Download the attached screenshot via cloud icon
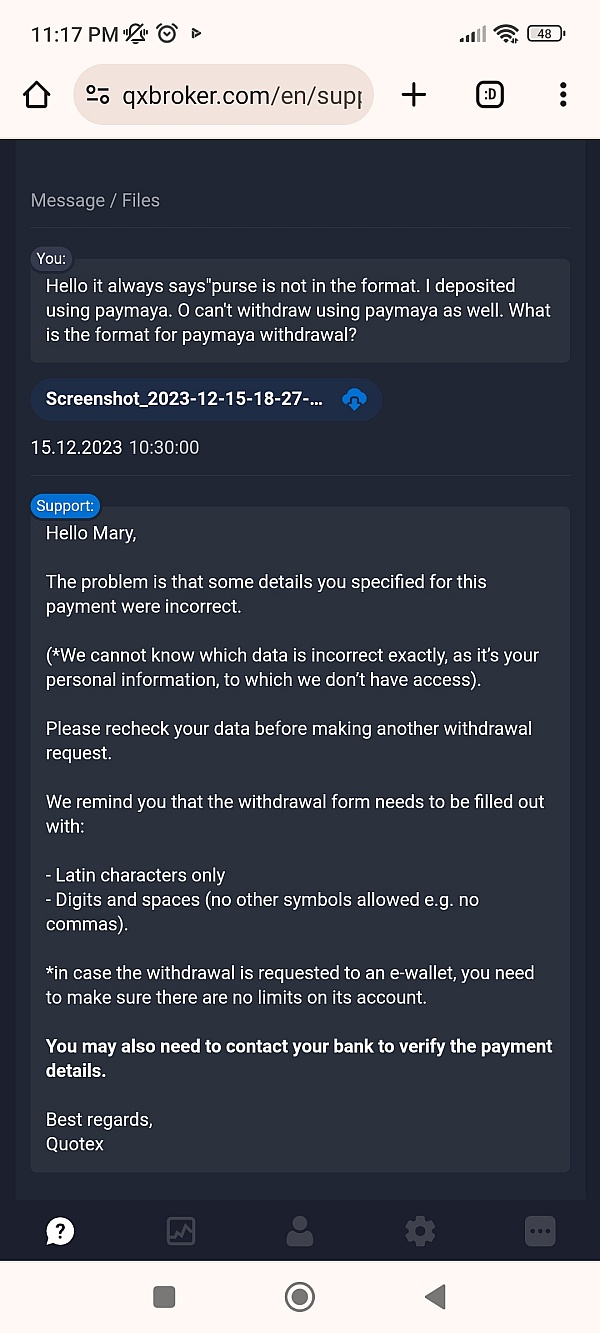The height and width of the screenshot is (1333, 600). [x=354, y=399]
